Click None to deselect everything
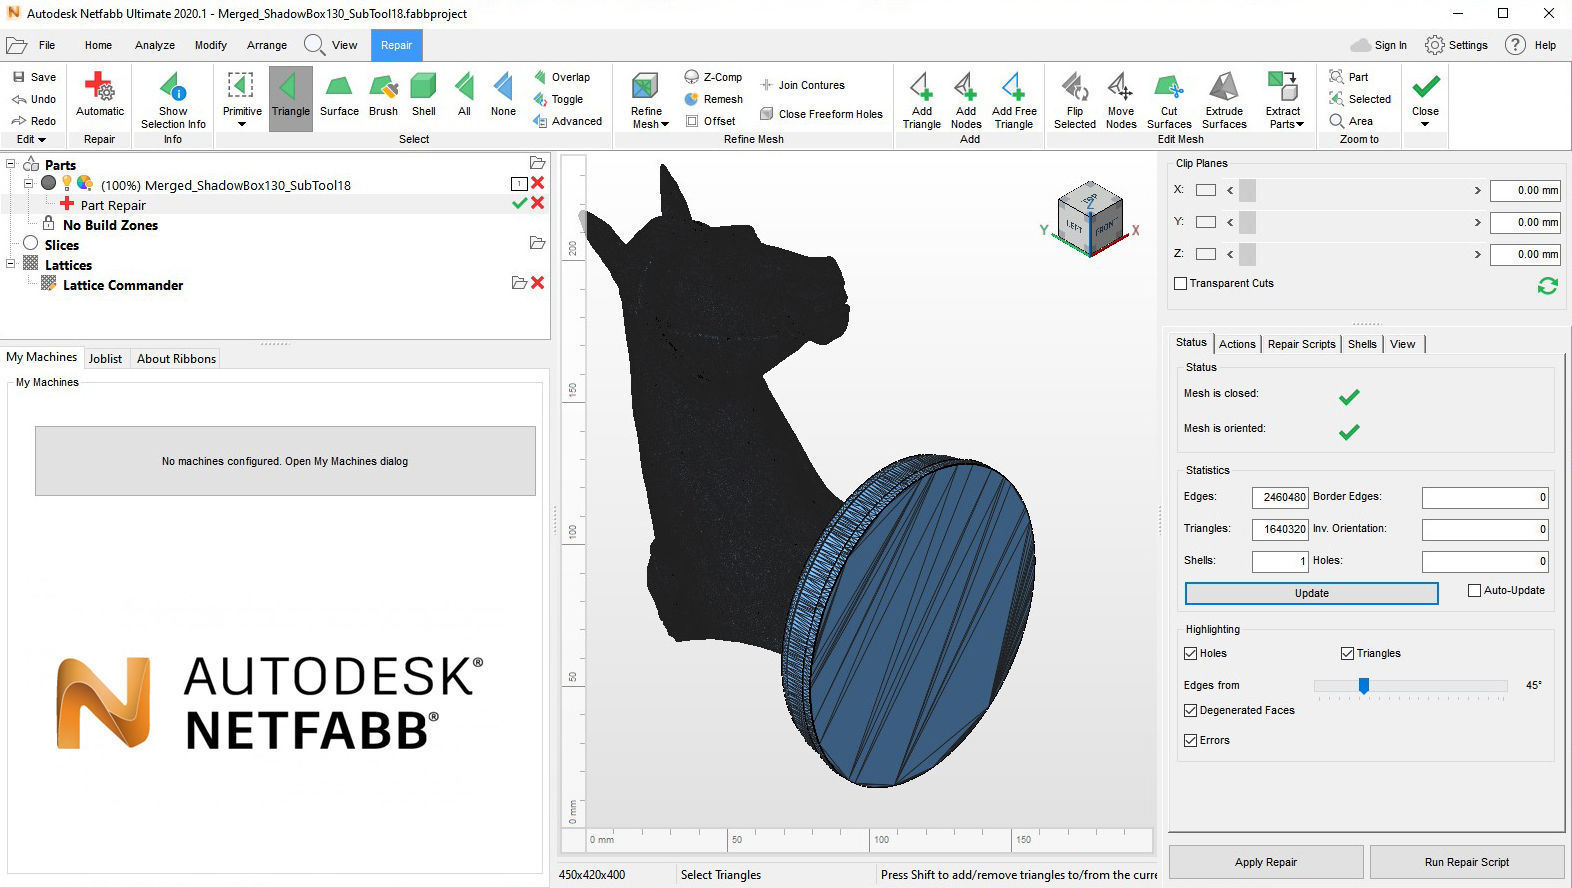 click(x=503, y=96)
